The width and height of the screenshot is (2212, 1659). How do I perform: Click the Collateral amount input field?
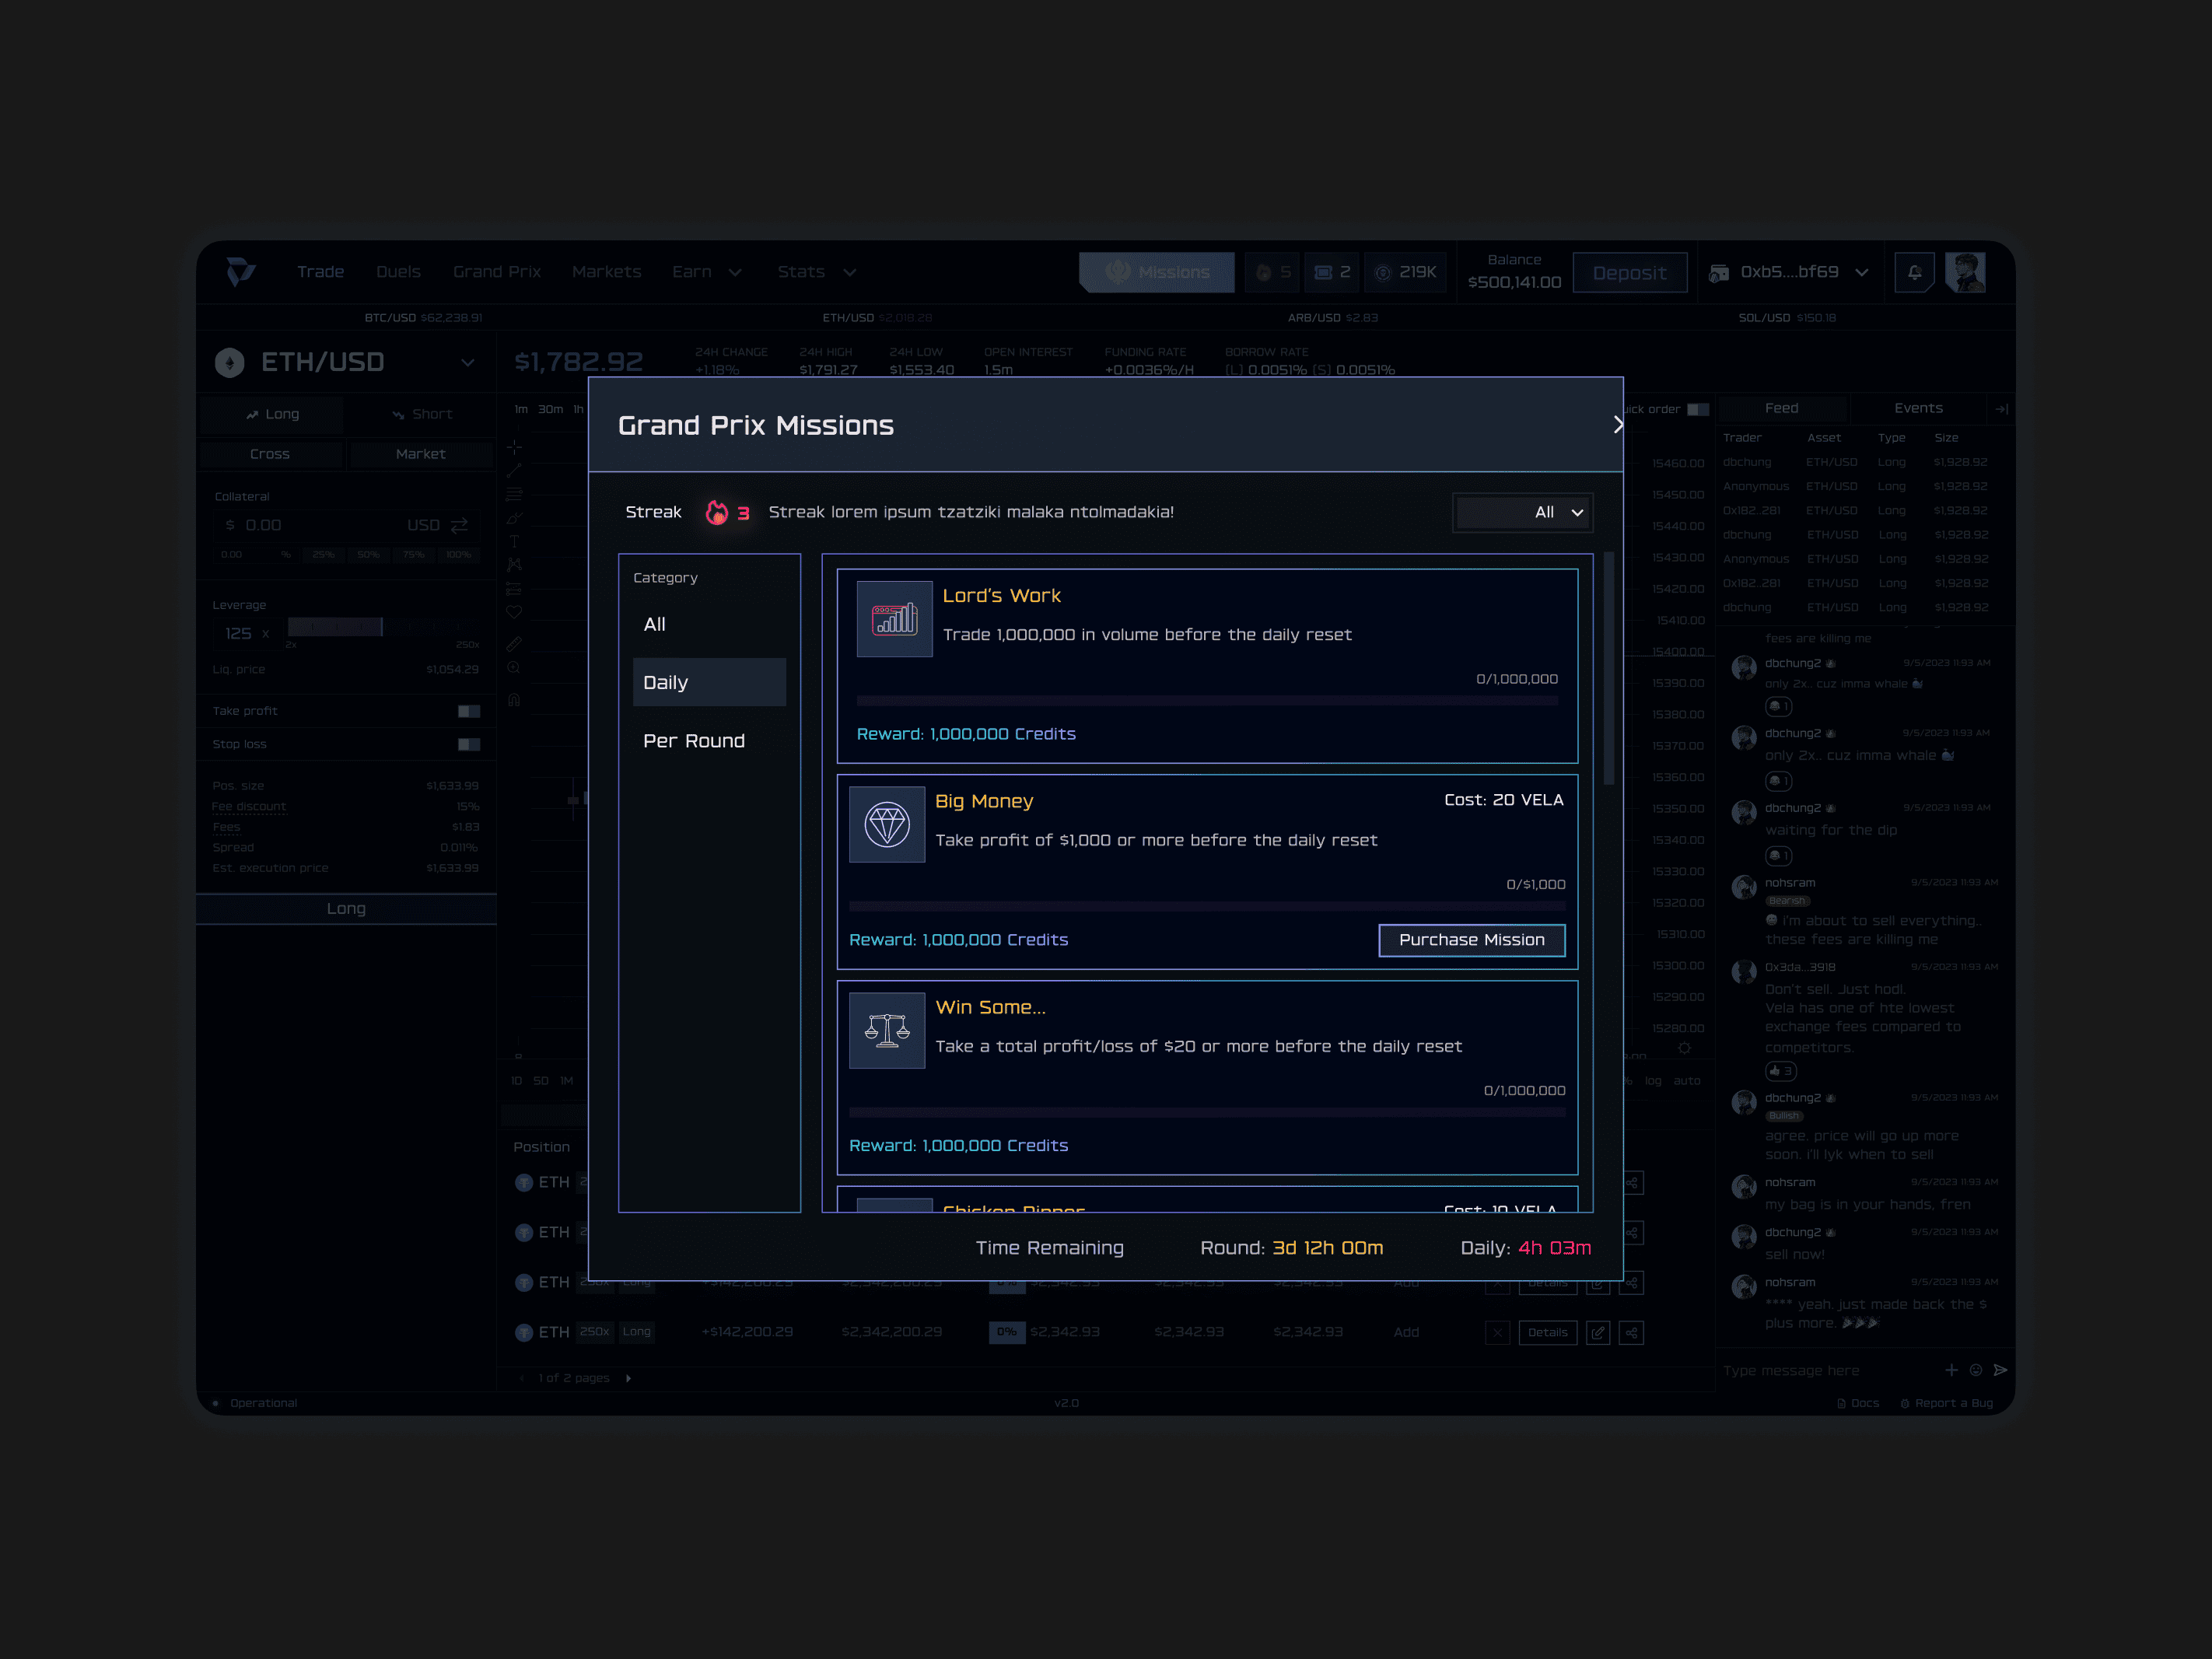346,525
